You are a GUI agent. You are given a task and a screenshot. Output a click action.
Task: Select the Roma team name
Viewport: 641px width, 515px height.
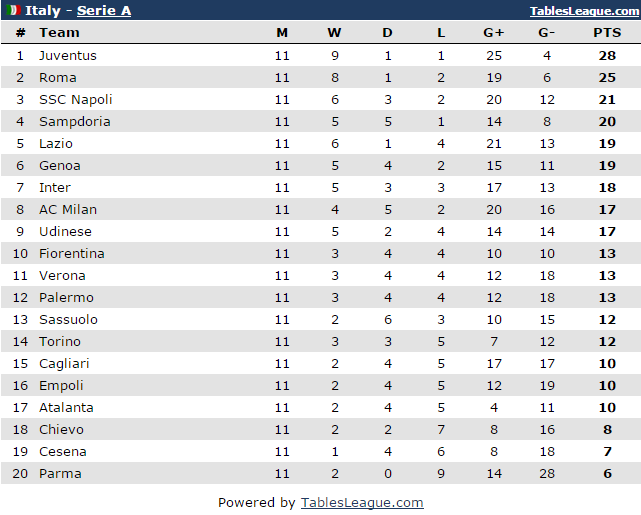click(57, 78)
